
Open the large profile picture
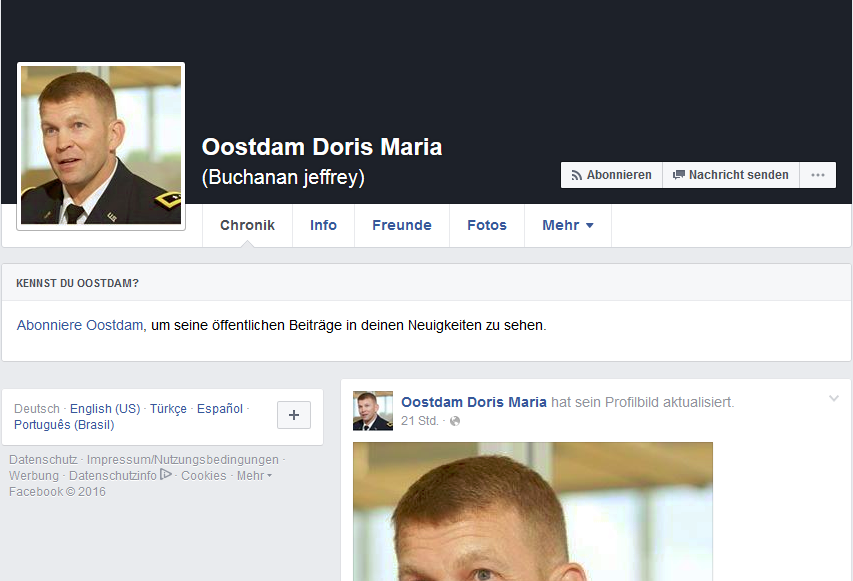(x=101, y=146)
